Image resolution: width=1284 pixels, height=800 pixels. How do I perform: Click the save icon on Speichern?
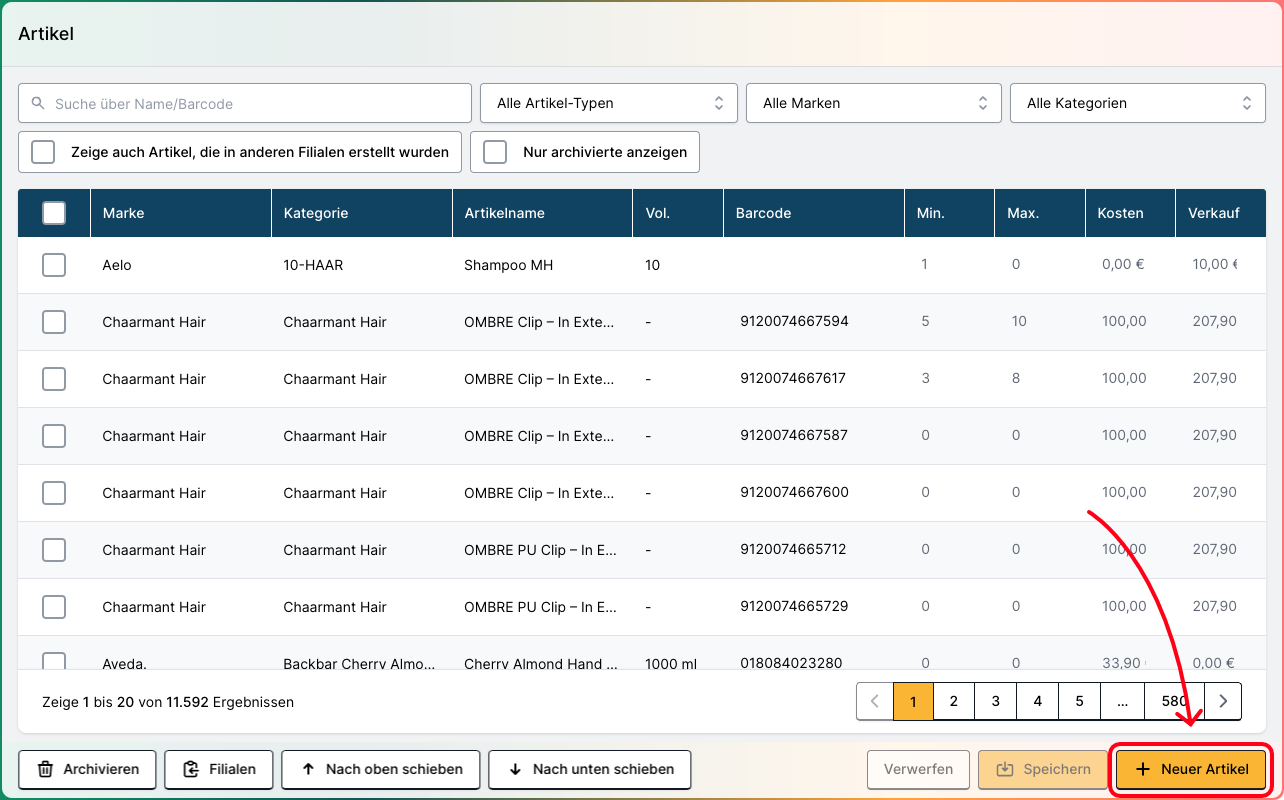tap(1005, 769)
